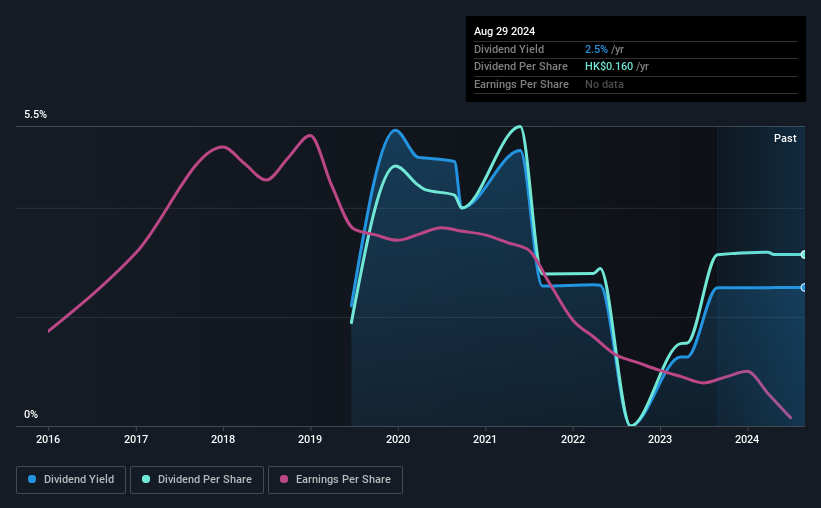Click the 2019 tick on the time axis
The height and width of the screenshot is (508, 821).
(x=310, y=439)
